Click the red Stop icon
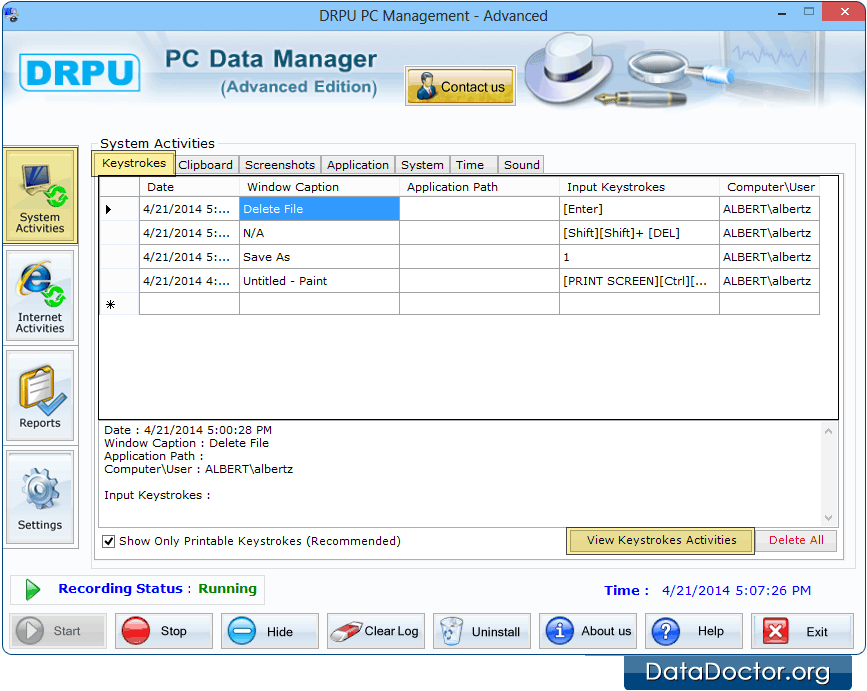The image size is (867, 691). tap(135, 631)
